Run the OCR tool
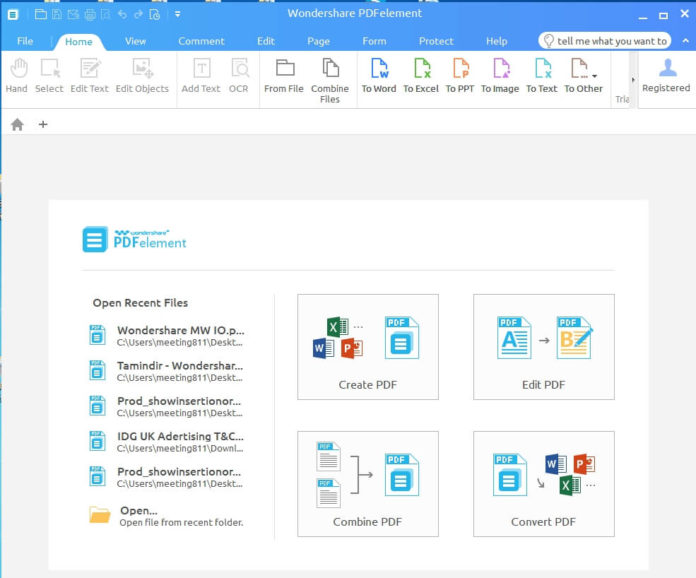Viewport: 696px width, 578px height. (239, 76)
